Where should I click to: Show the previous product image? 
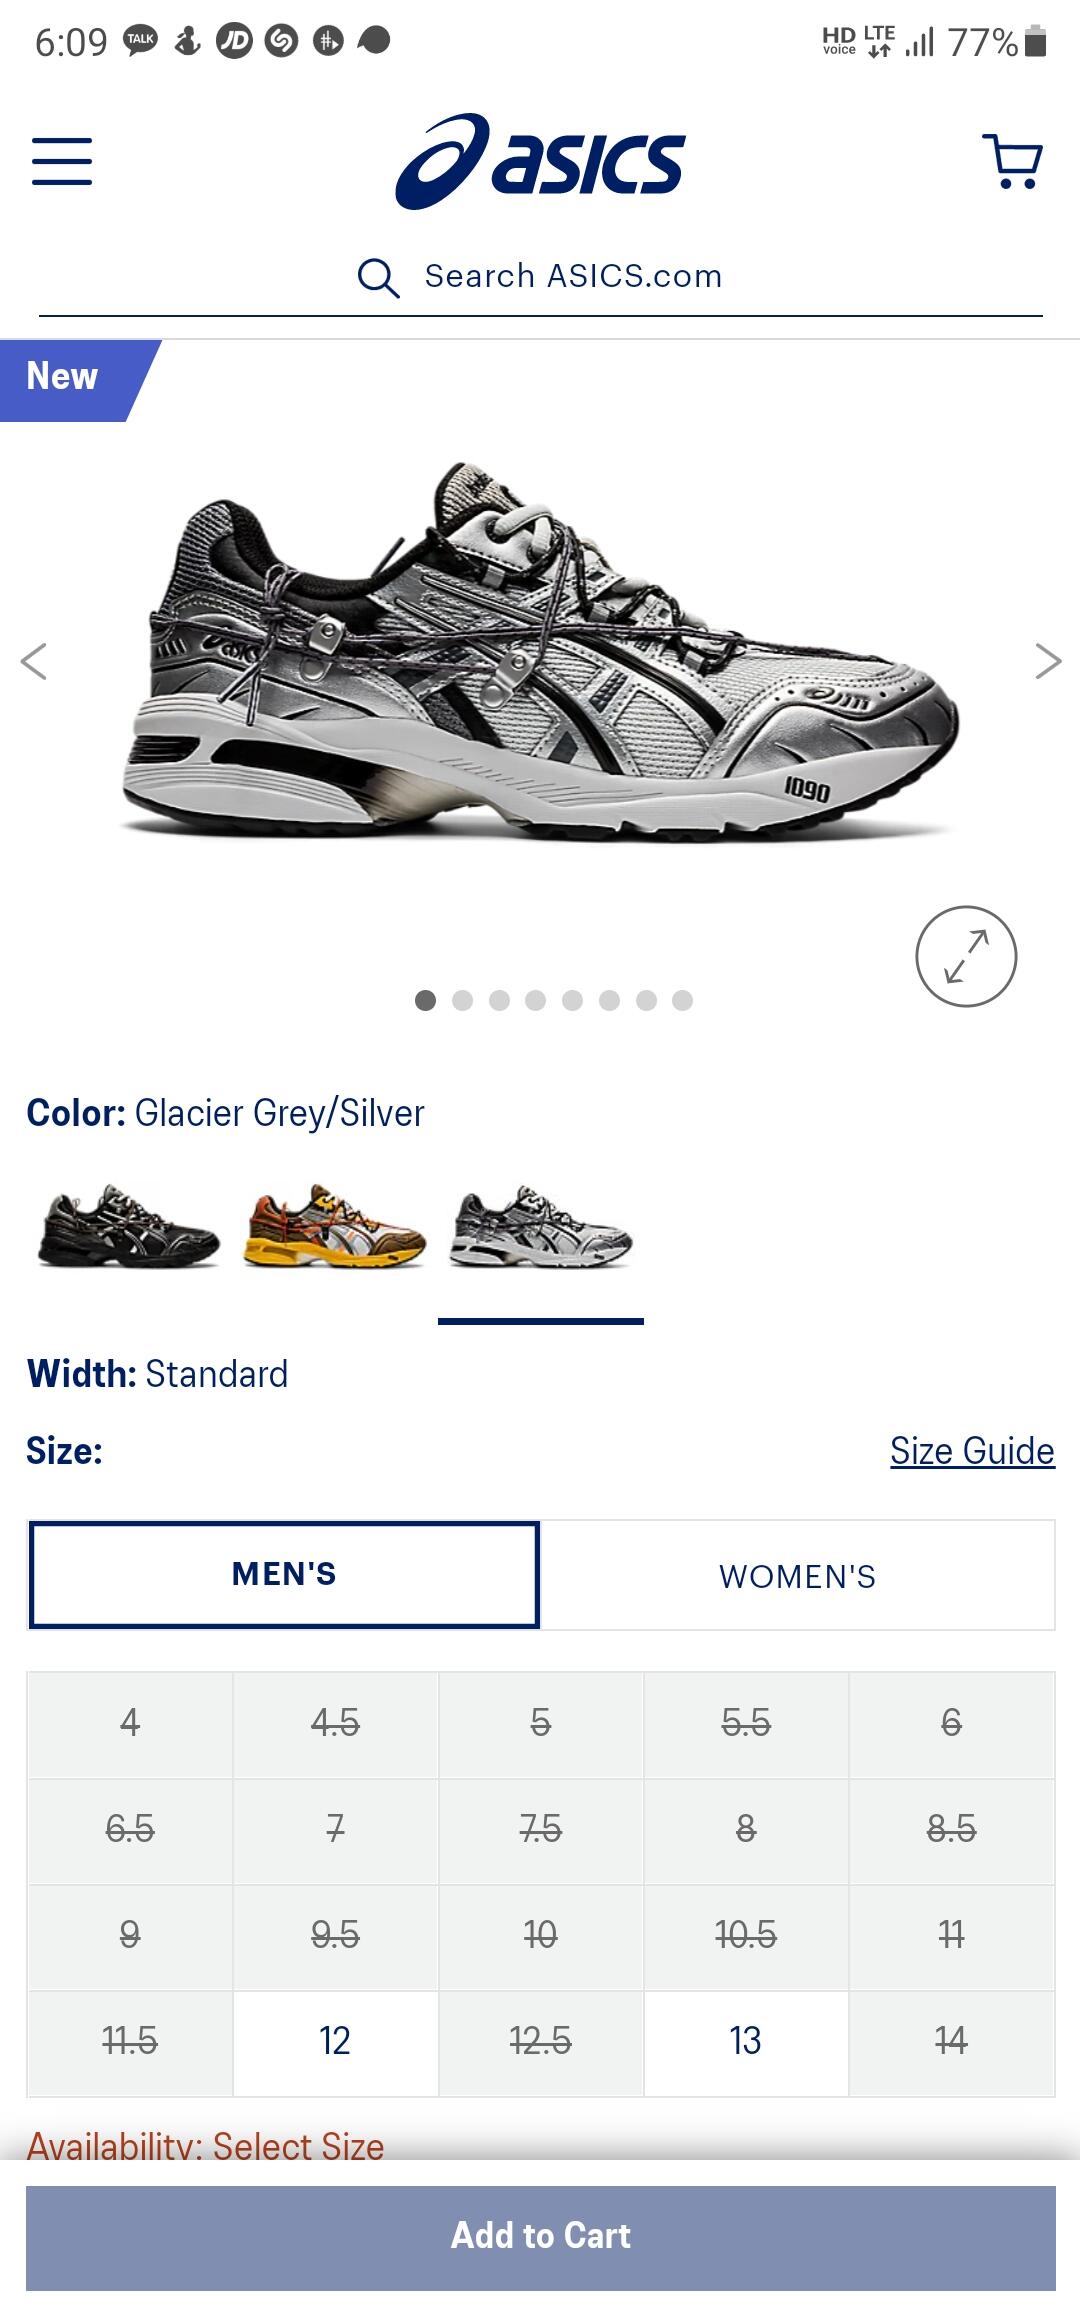tap(33, 661)
